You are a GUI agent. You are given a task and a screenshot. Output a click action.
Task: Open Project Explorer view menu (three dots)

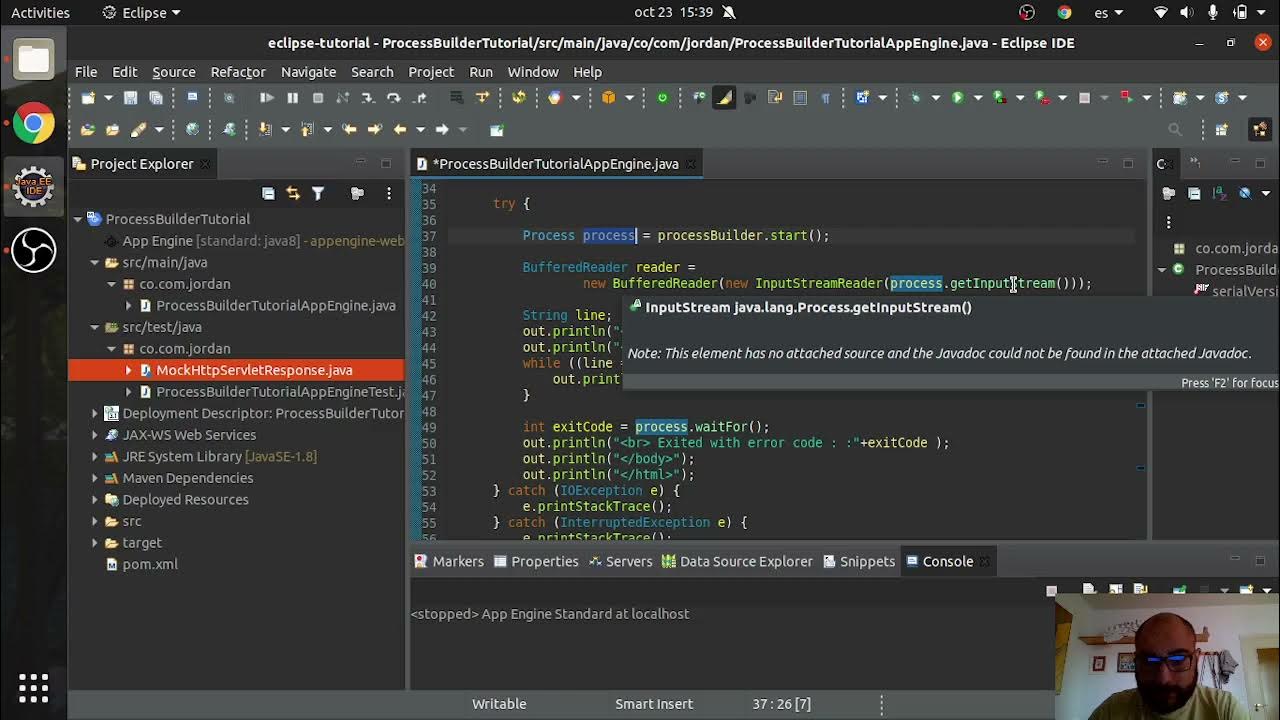coord(389,193)
